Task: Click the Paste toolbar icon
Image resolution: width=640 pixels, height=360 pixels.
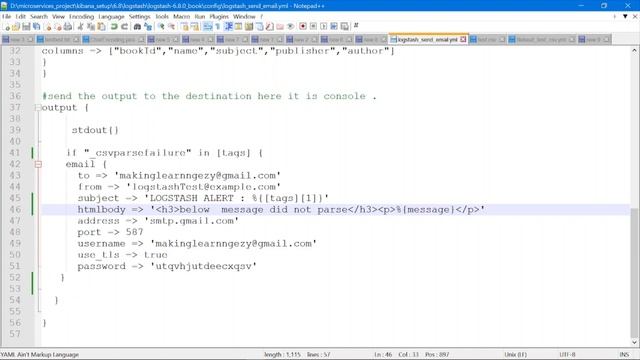Action: point(101,27)
